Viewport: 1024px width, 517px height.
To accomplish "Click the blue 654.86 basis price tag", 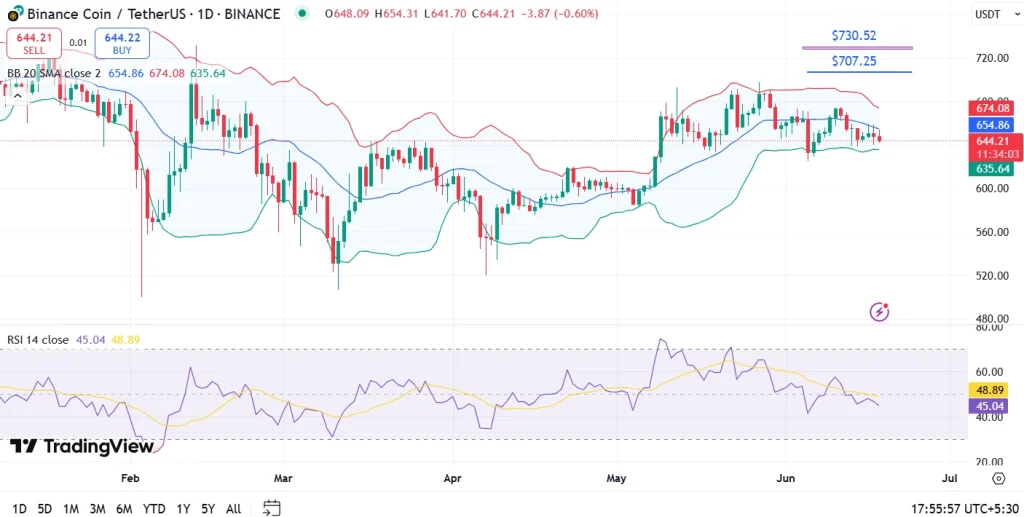I will (x=991, y=125).
